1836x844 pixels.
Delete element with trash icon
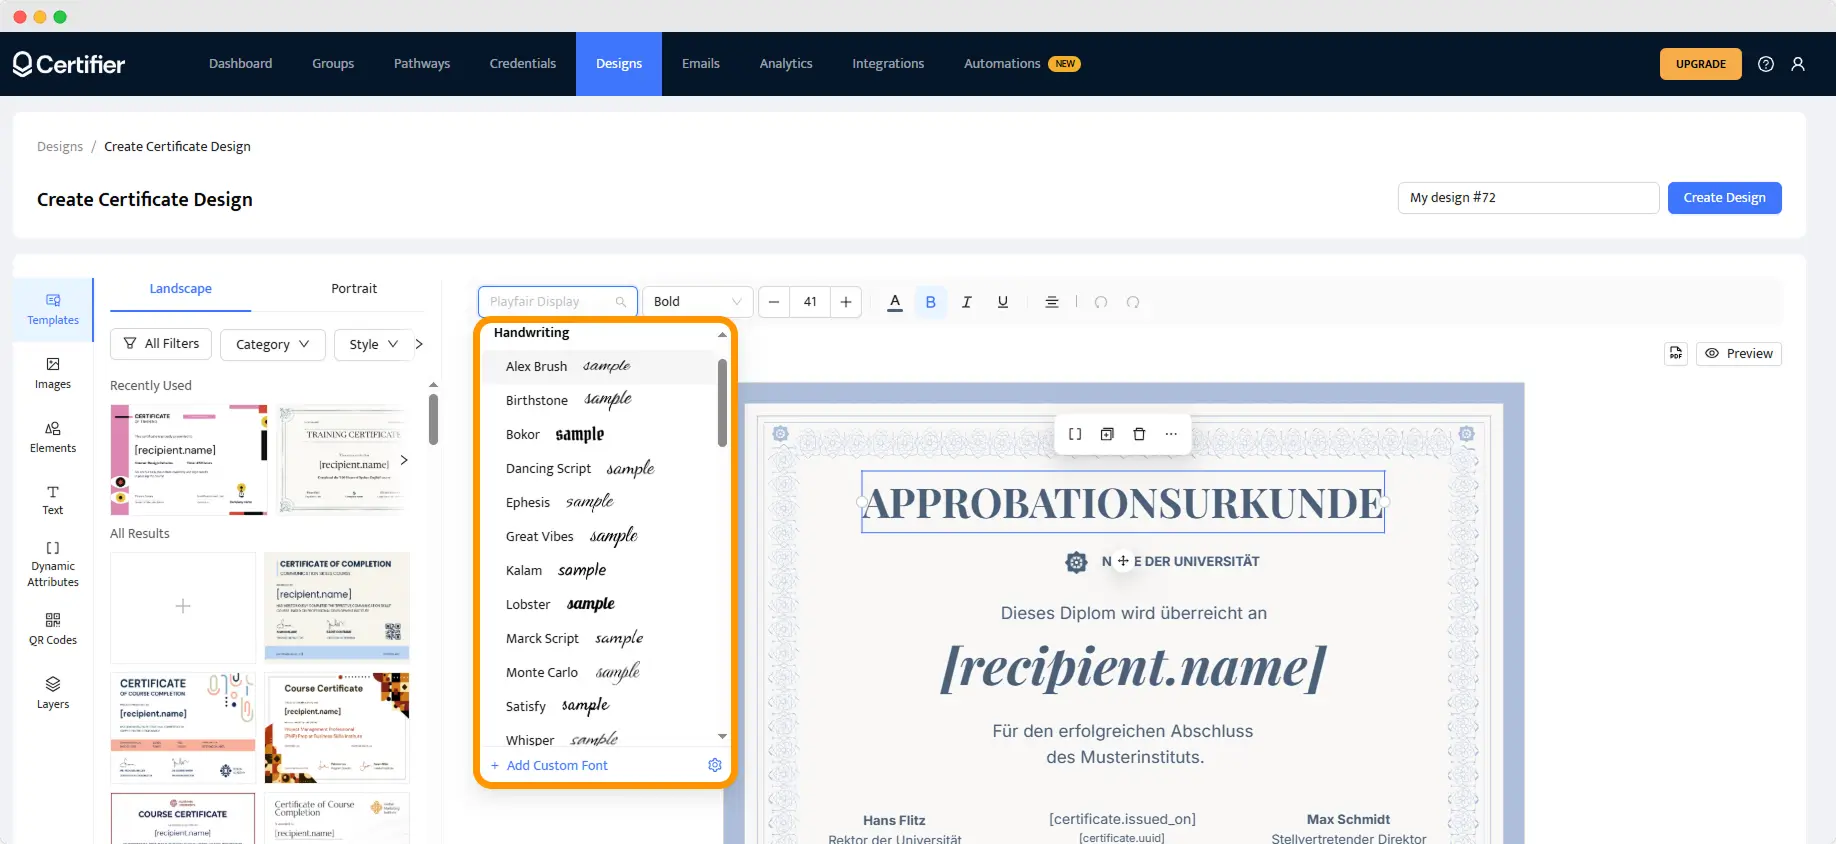tap(1139, 434)
